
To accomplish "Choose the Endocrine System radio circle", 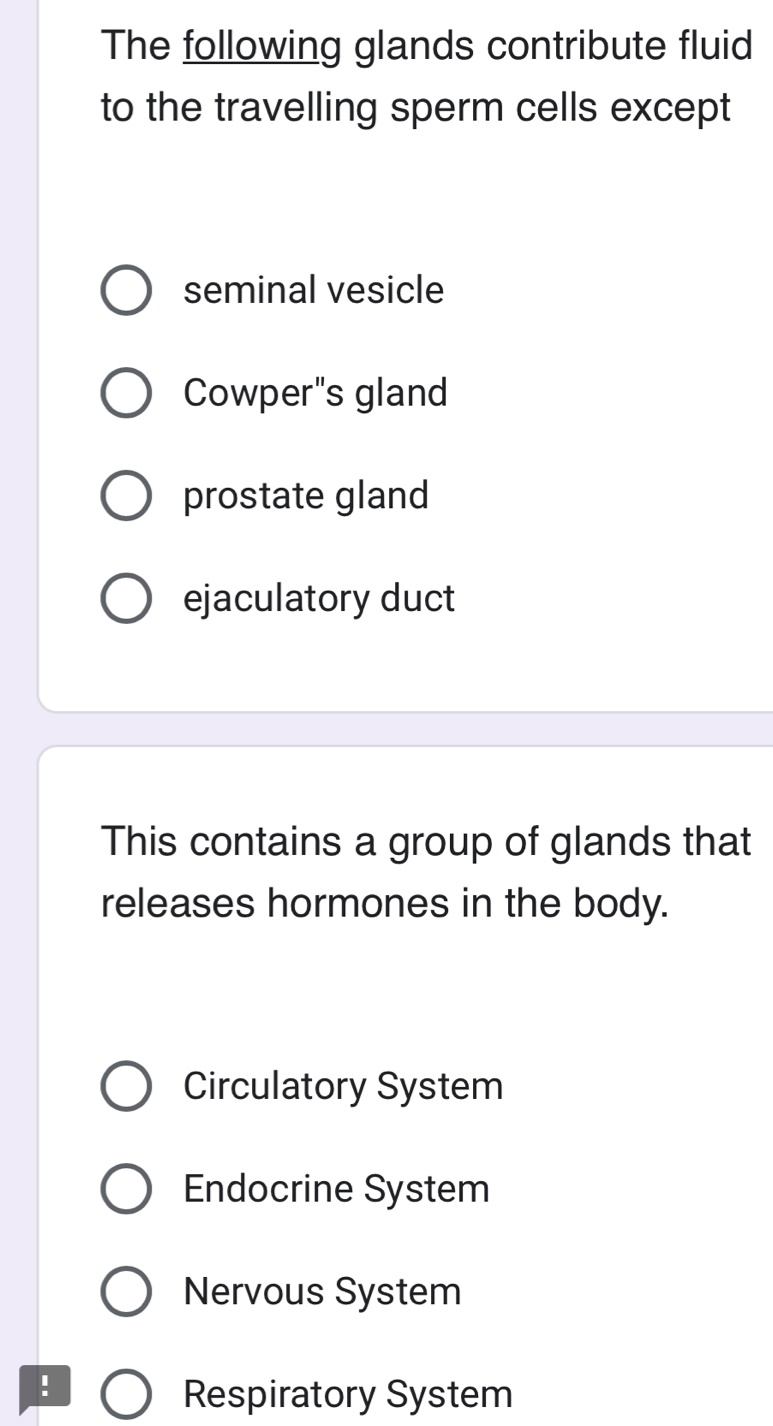I will coord(127,1189).
